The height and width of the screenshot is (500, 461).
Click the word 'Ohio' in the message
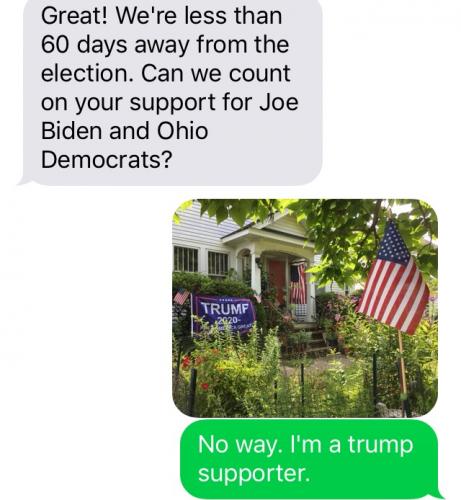click(182, 130)
